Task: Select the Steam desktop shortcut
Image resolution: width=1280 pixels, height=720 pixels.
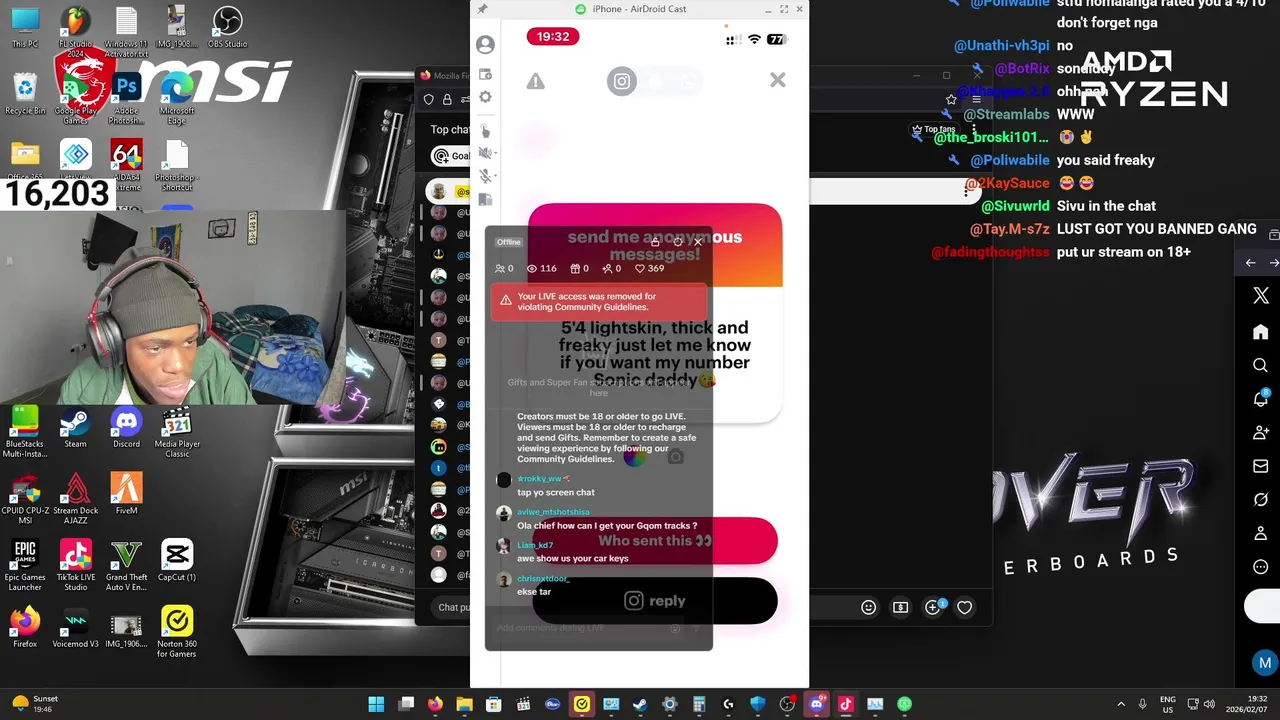Action: 75,427
